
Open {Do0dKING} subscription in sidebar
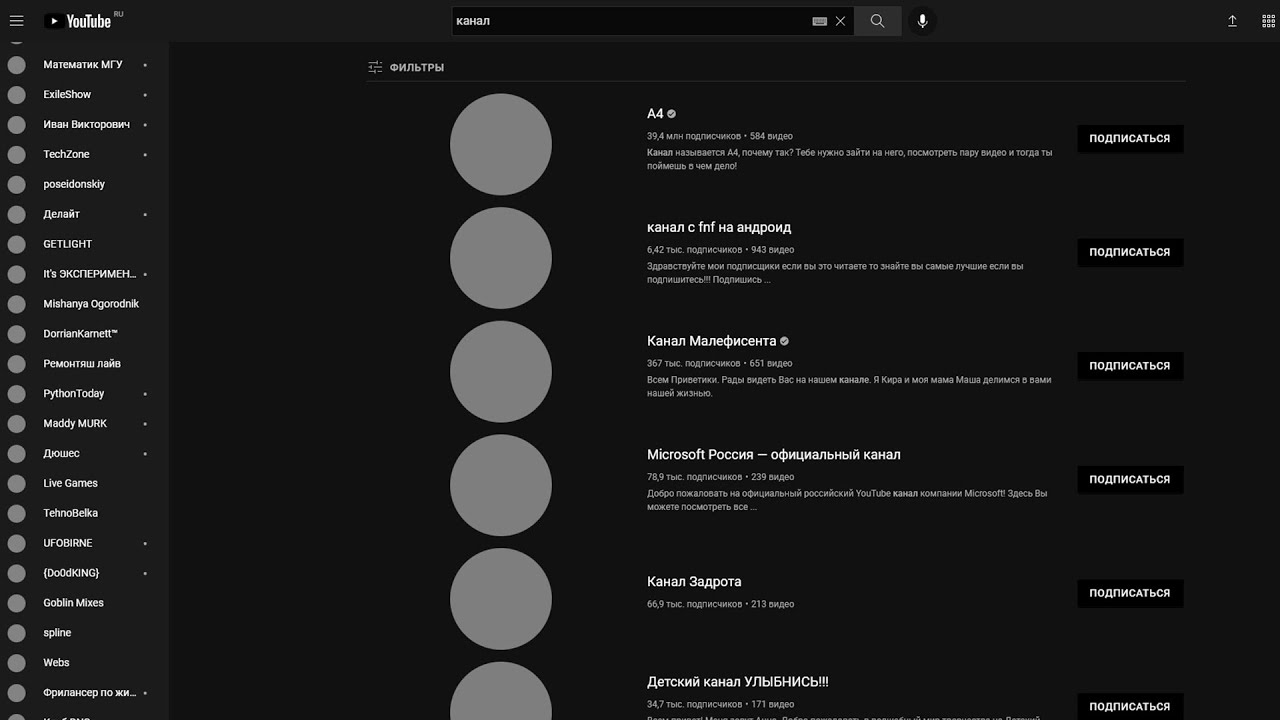84,573
